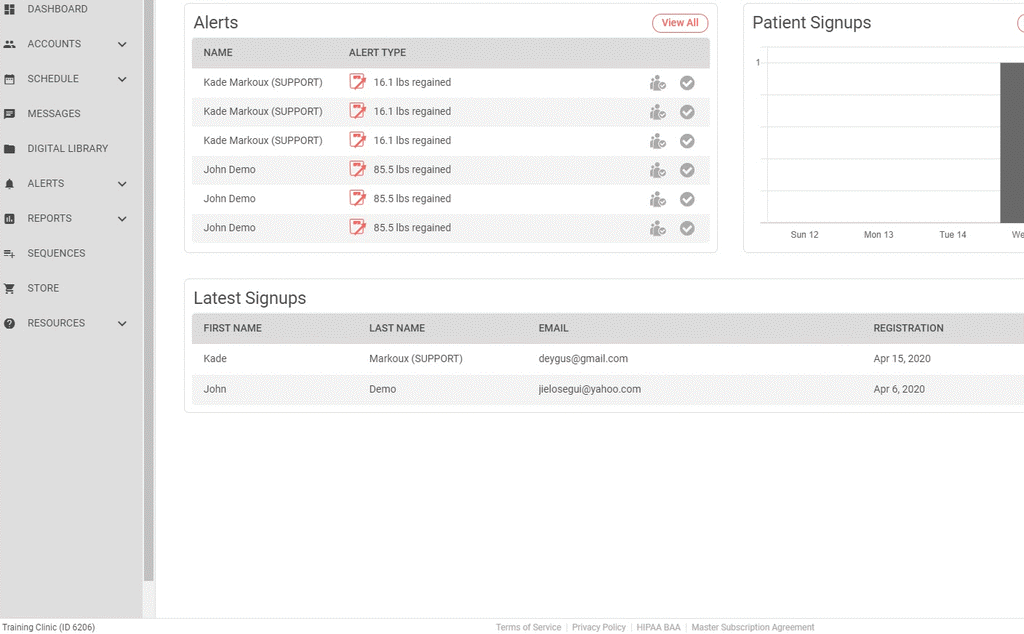
Task: Open patient profile icon for first Kade Markoux alert
Action: (657, 83)
